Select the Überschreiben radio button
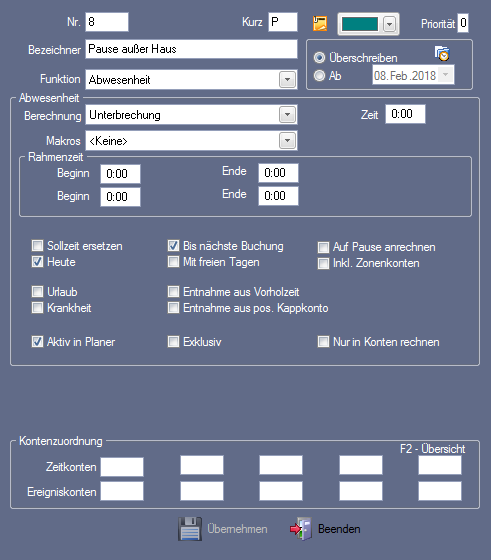Screen dimensions: 491x560 click(x=319, y=58)
